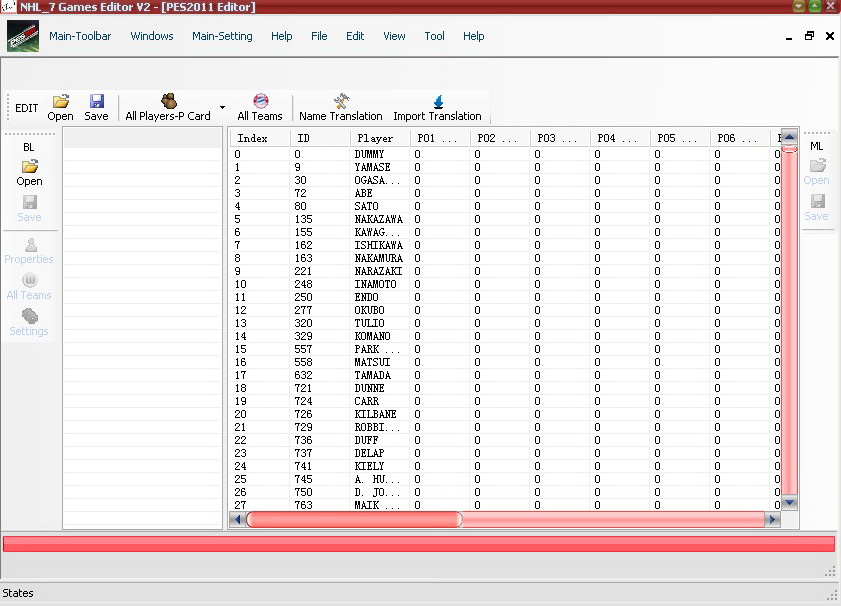The height and width of the screenshot is (606, 841).
Task: Select player DUNNE row
Action: pyautogui.click(x=505, y=388)
